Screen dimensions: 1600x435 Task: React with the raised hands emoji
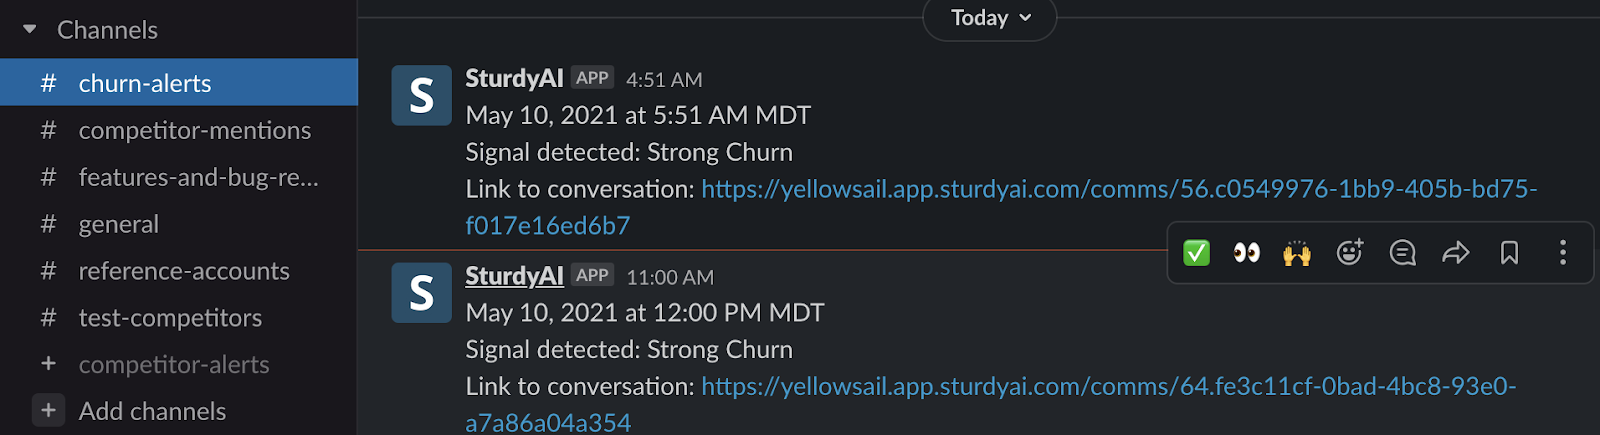(x=1297, y=253)
